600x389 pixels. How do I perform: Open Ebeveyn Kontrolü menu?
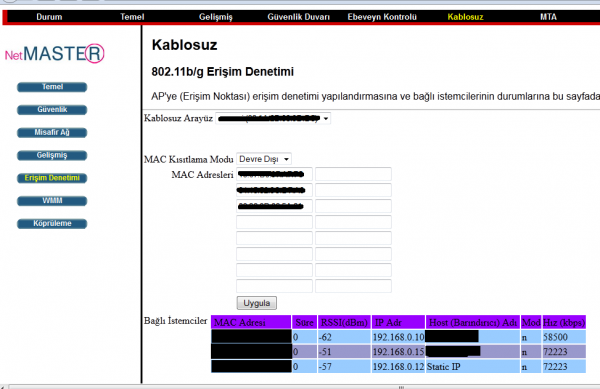[x=382, y=17]
